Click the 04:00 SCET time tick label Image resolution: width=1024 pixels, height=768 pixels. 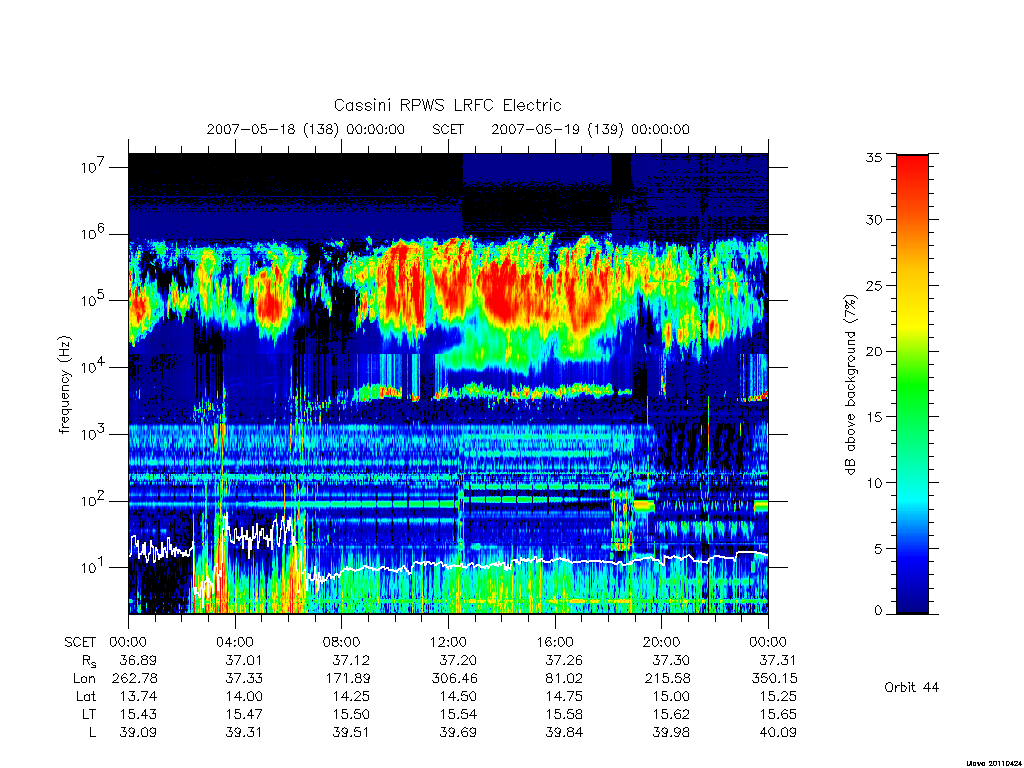coord(234,642)
